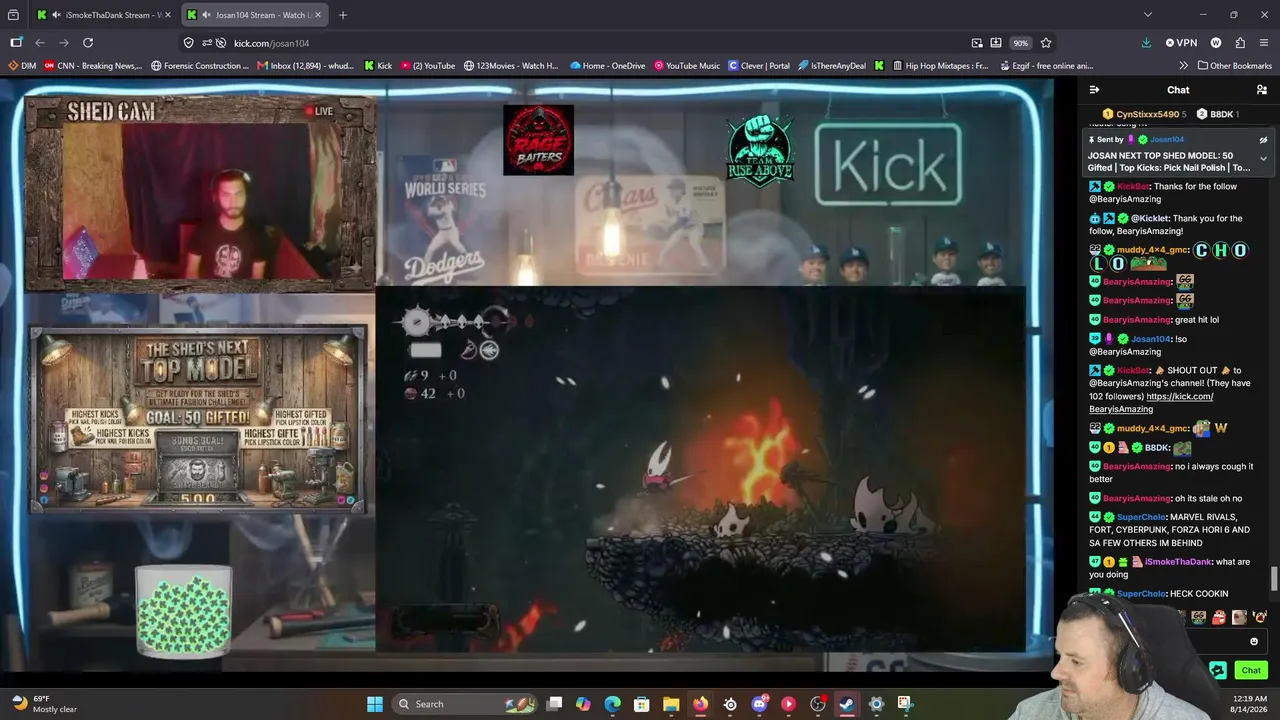Image resolution: width=1280 pixels, height=720 pixels.
Task: Open picture-in-picture from address bar
Action: pos(977,43)
